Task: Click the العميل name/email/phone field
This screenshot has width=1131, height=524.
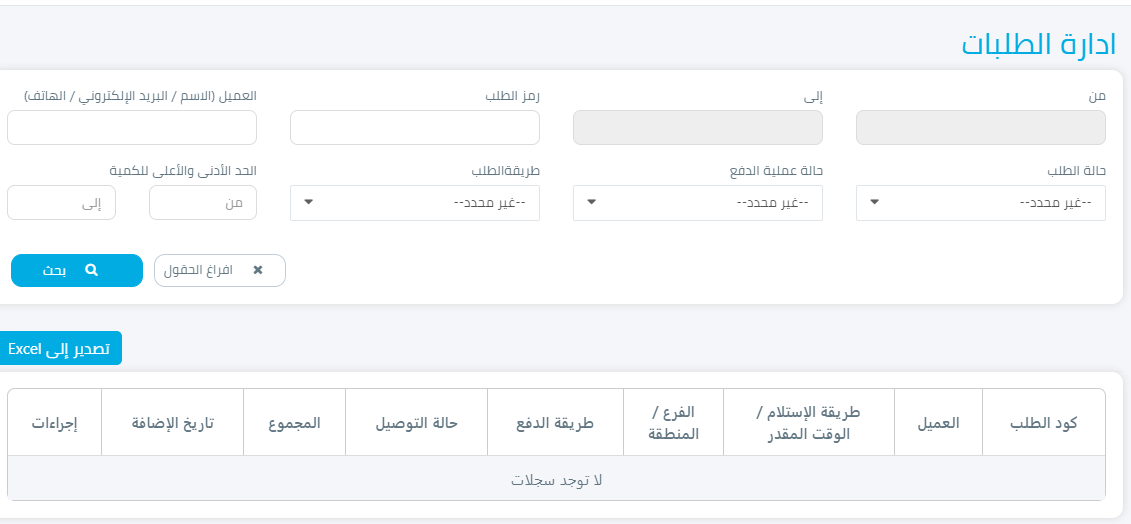Action: tap(132, 128)
